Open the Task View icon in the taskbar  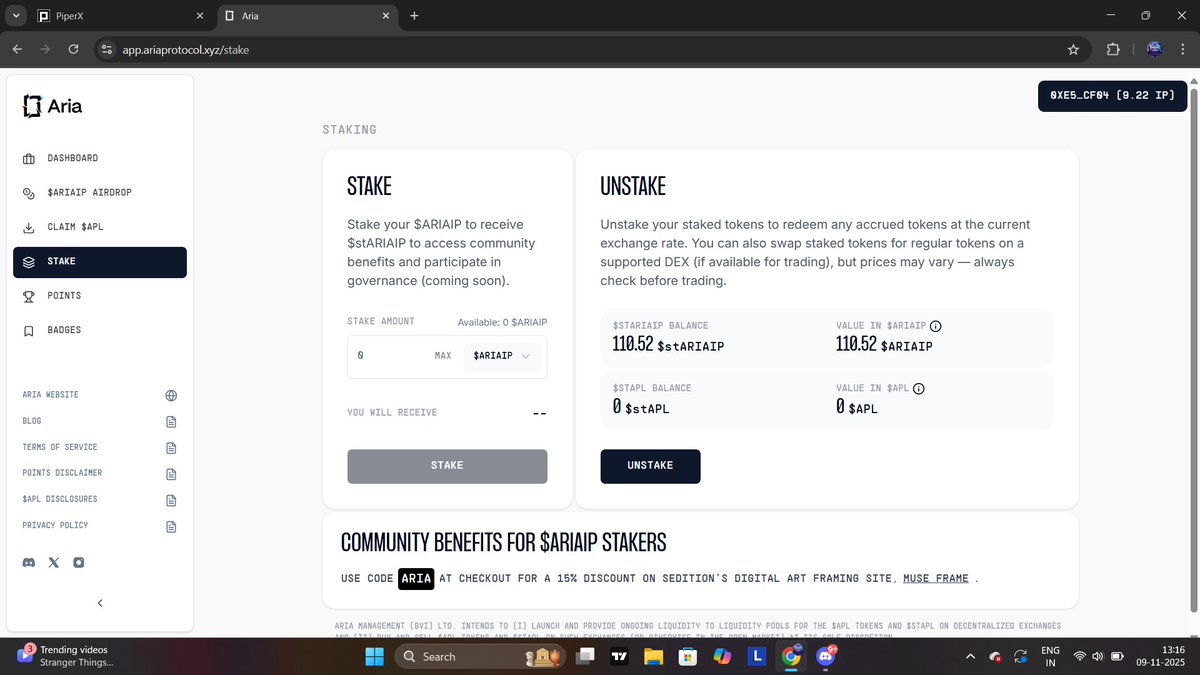click(x=585, y=657)
